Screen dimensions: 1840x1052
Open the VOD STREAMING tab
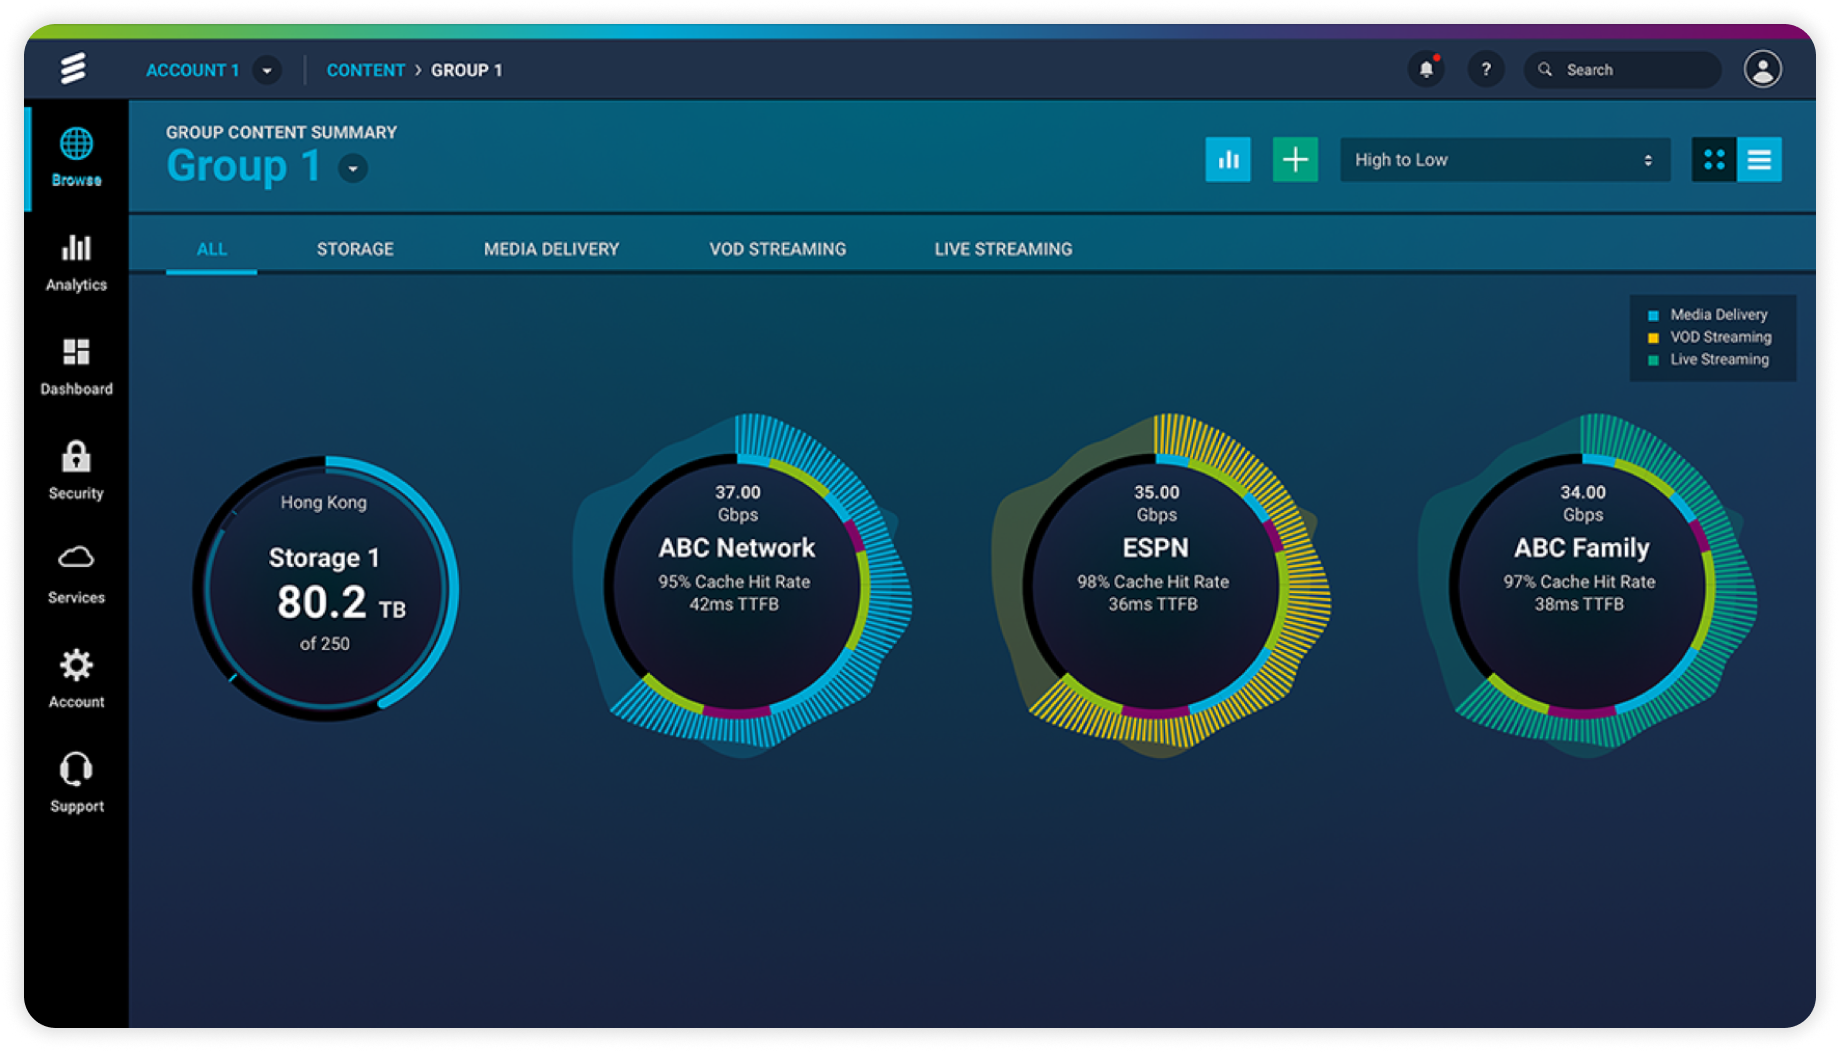(x=777, y=249)
